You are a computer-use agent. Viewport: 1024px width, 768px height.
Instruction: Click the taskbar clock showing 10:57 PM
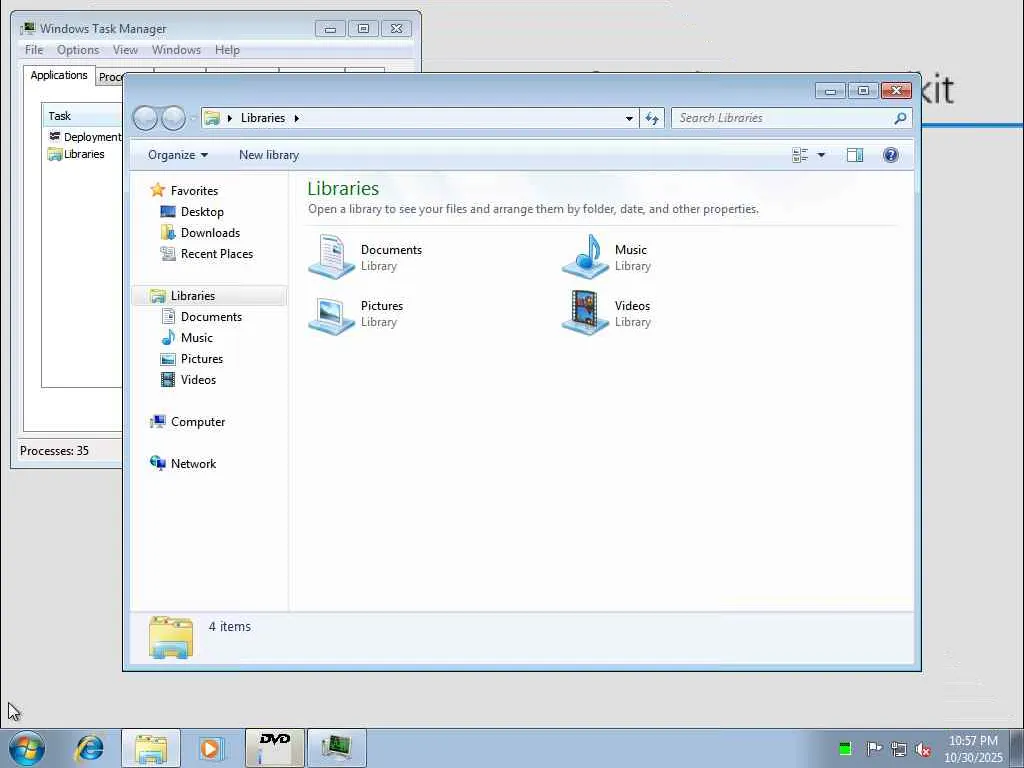coord(973,749)
